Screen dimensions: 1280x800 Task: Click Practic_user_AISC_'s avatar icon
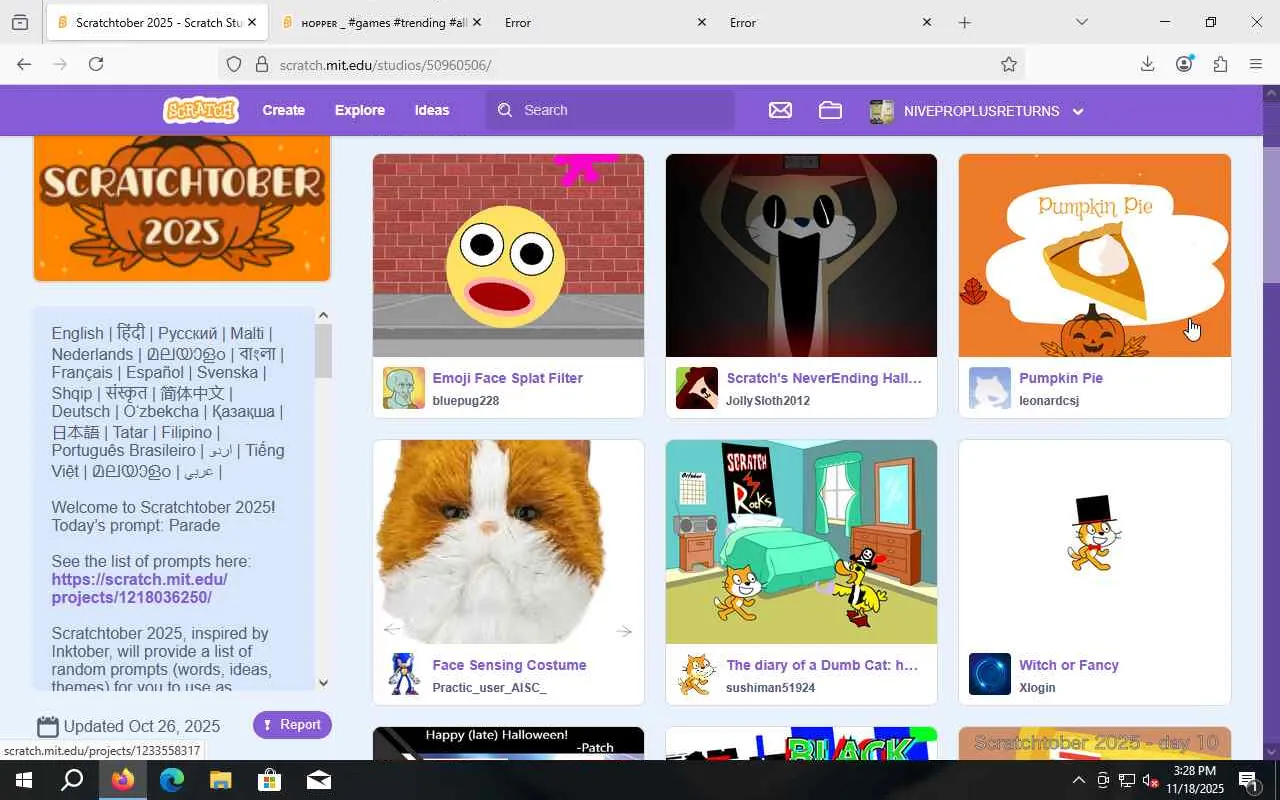point(404,674)
